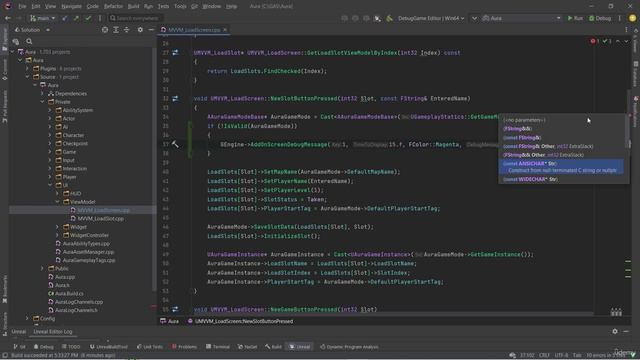This screenshot has height=360, width=640.
Task: Open the Navigate menu
Action: (71, 6)
